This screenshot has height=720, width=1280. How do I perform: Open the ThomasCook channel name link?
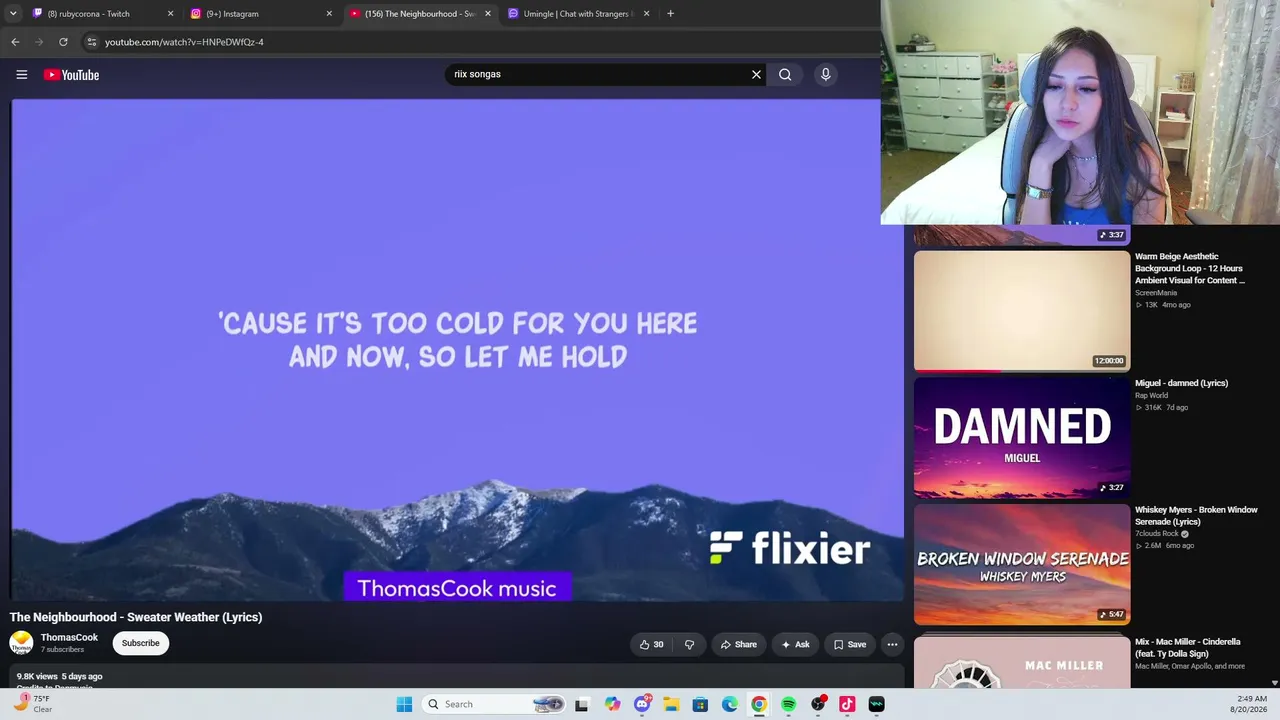[69, 638]
